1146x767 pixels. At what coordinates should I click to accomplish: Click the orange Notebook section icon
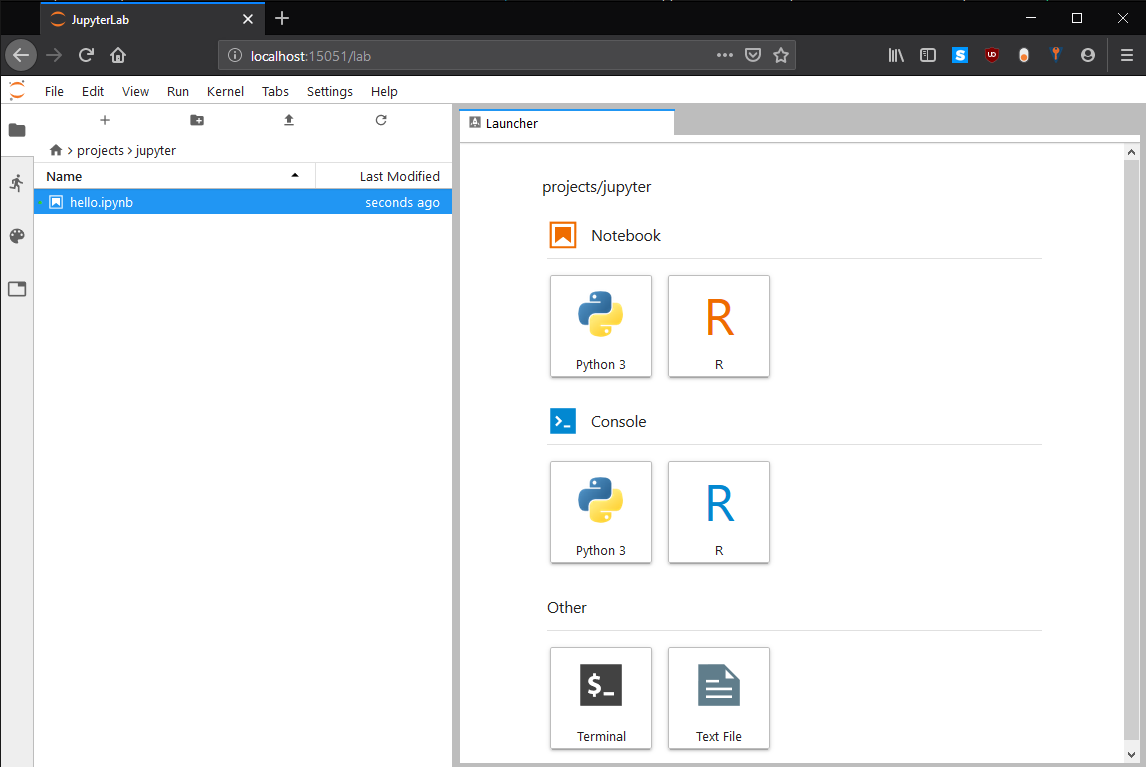(x=563, y=235)
